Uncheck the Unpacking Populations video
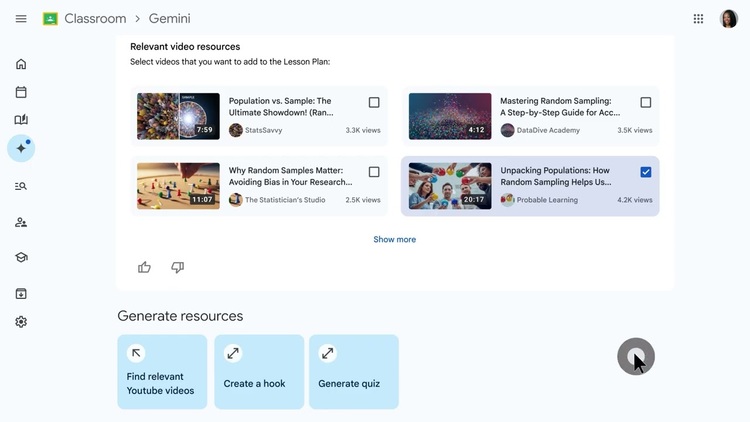 tap(645, 172)
